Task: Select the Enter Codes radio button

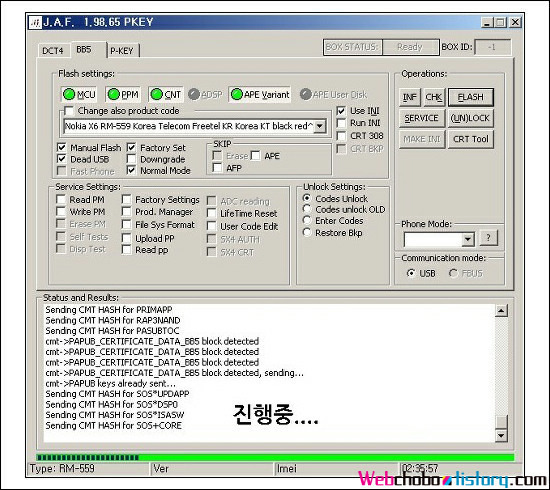Action: pyautogui.click(x=307, y=221)
